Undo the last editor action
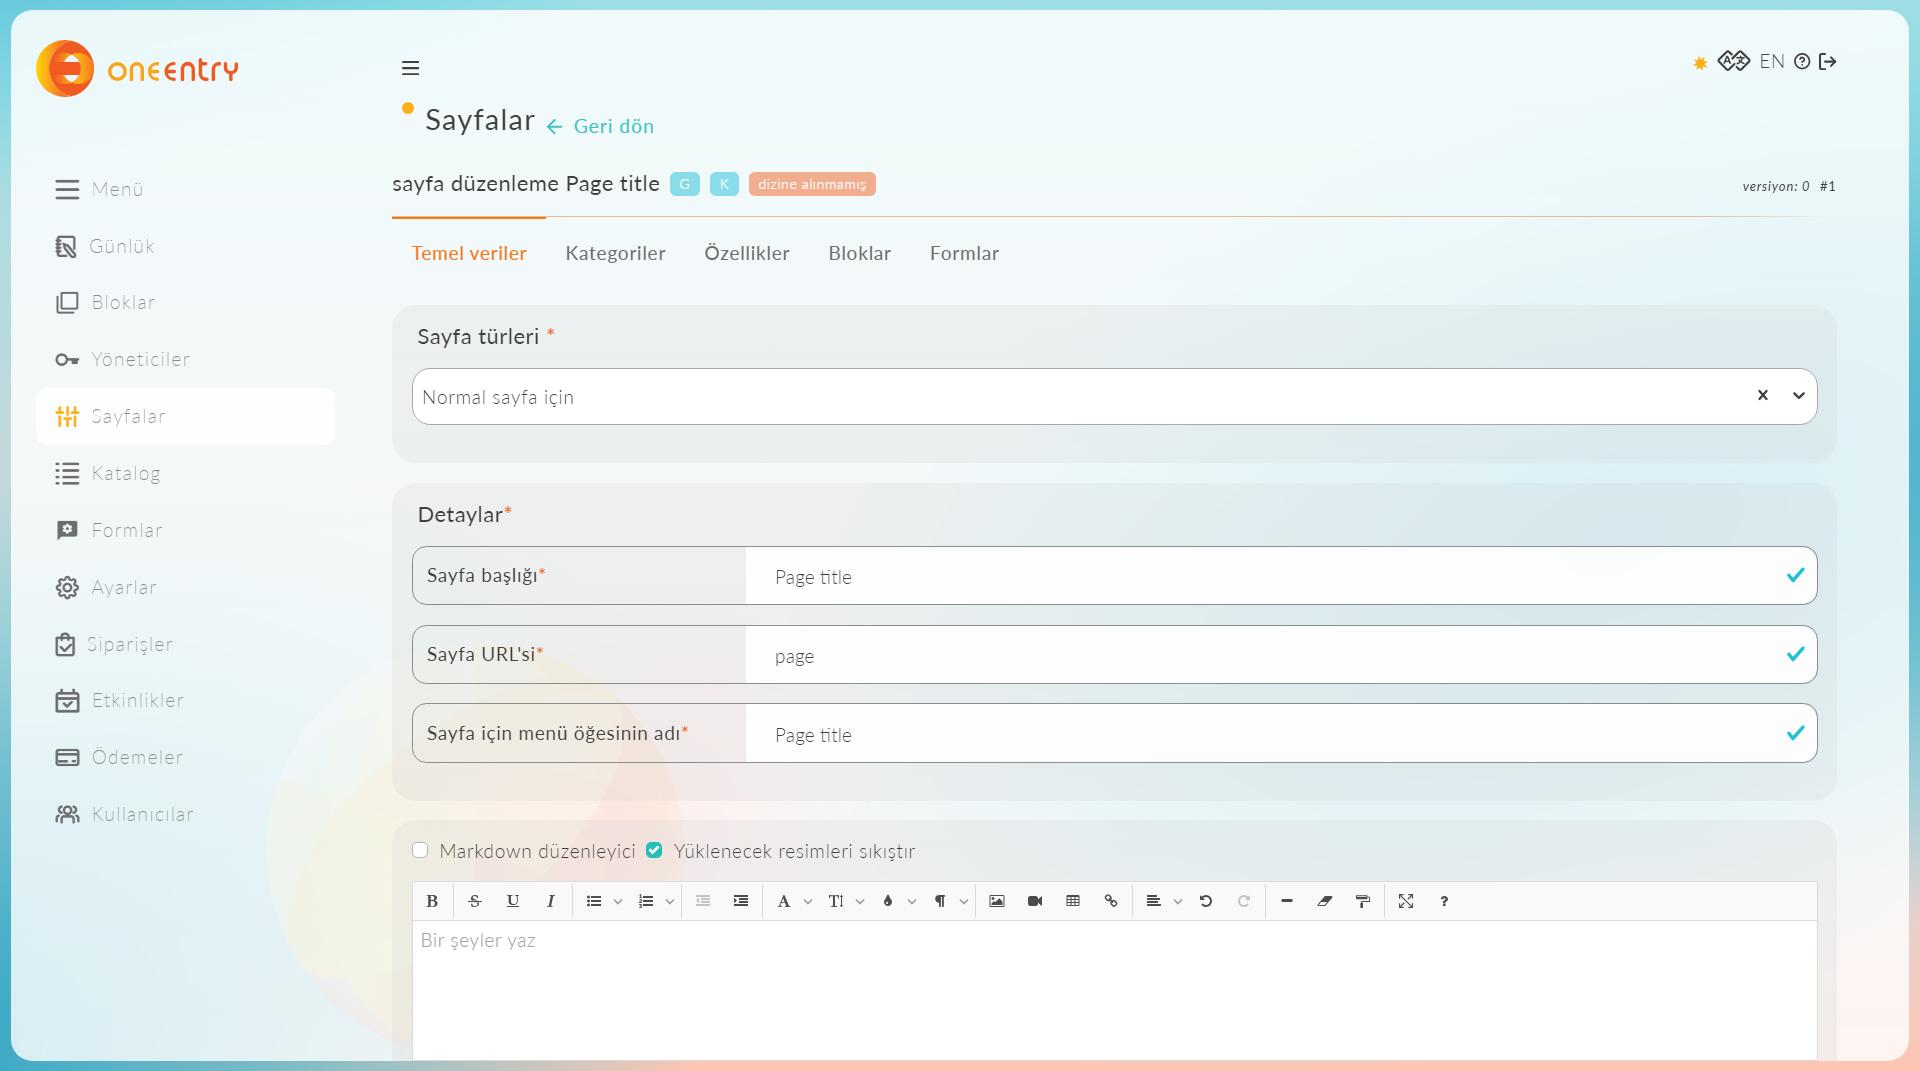The width and height of the screenshot is (1920, 1071). pyautogui.click(x=1206, y=901)
